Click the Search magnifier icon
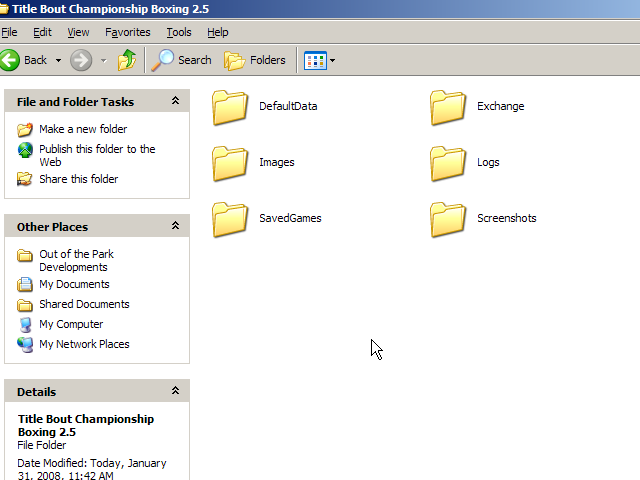640x480 pixels. tap(162, 60)
